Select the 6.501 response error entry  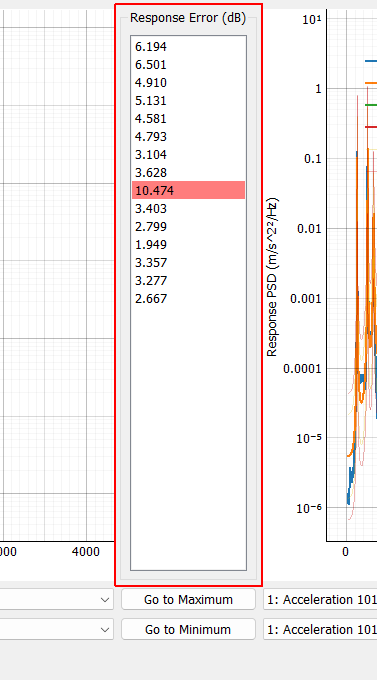(x=188, y=65)
